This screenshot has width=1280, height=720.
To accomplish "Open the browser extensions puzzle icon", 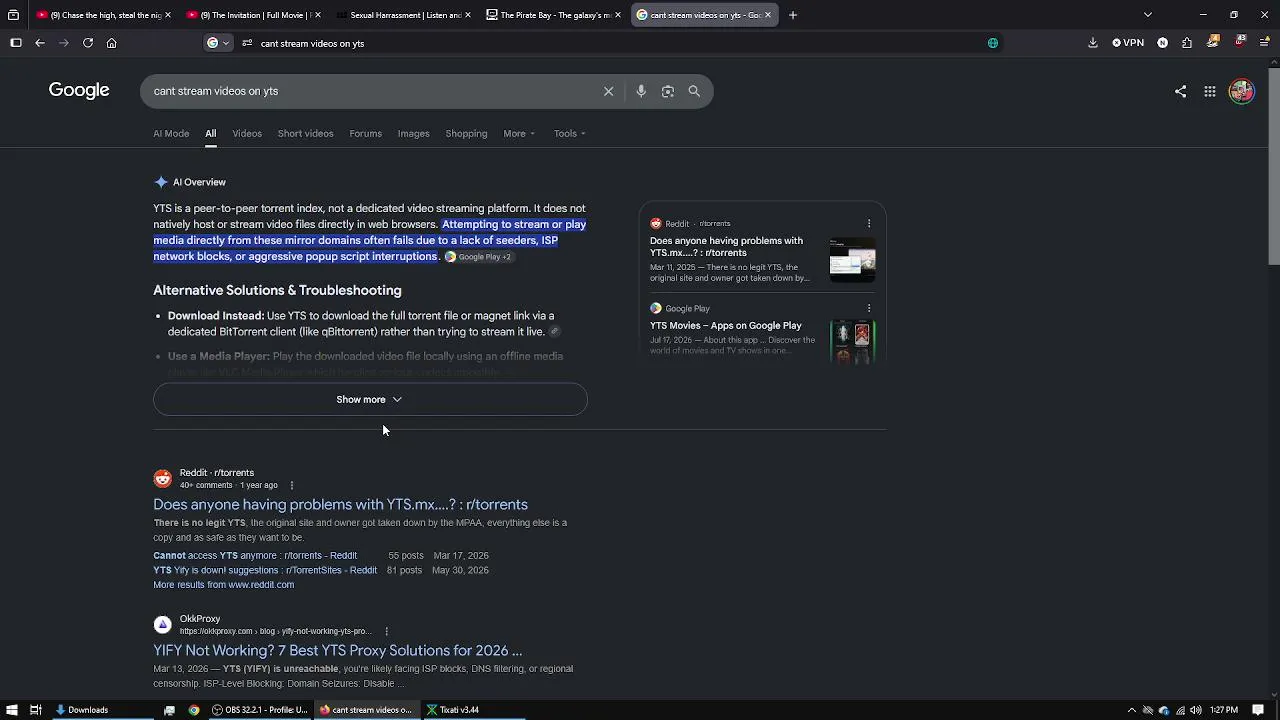I will (1187, 43).
